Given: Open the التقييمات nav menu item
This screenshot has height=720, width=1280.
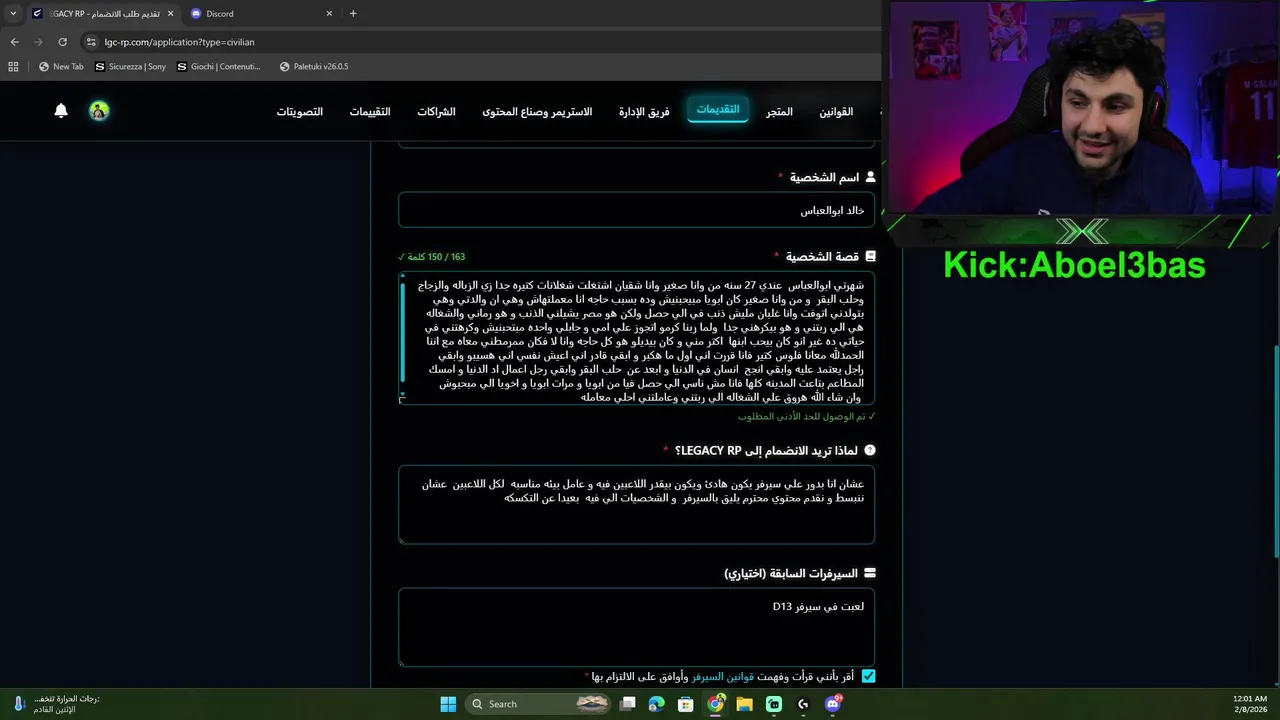Looking at the screenshot, I should pos(370,112).
